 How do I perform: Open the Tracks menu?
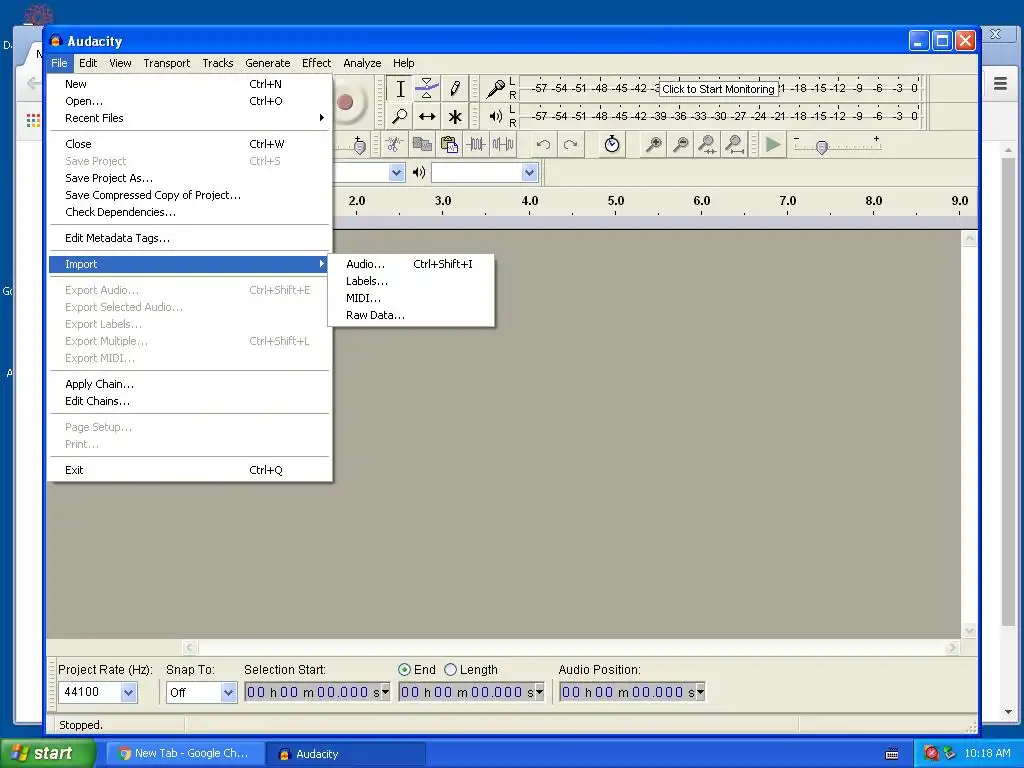[217, 63]
